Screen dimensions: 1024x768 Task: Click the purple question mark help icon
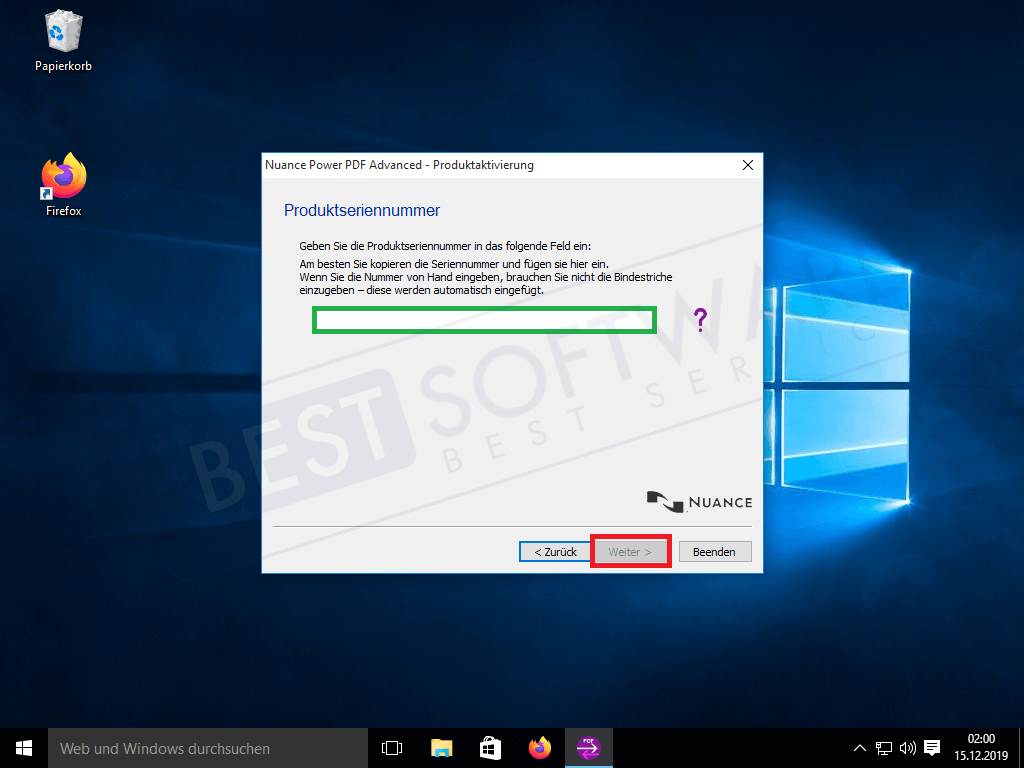tap(700, 320)
